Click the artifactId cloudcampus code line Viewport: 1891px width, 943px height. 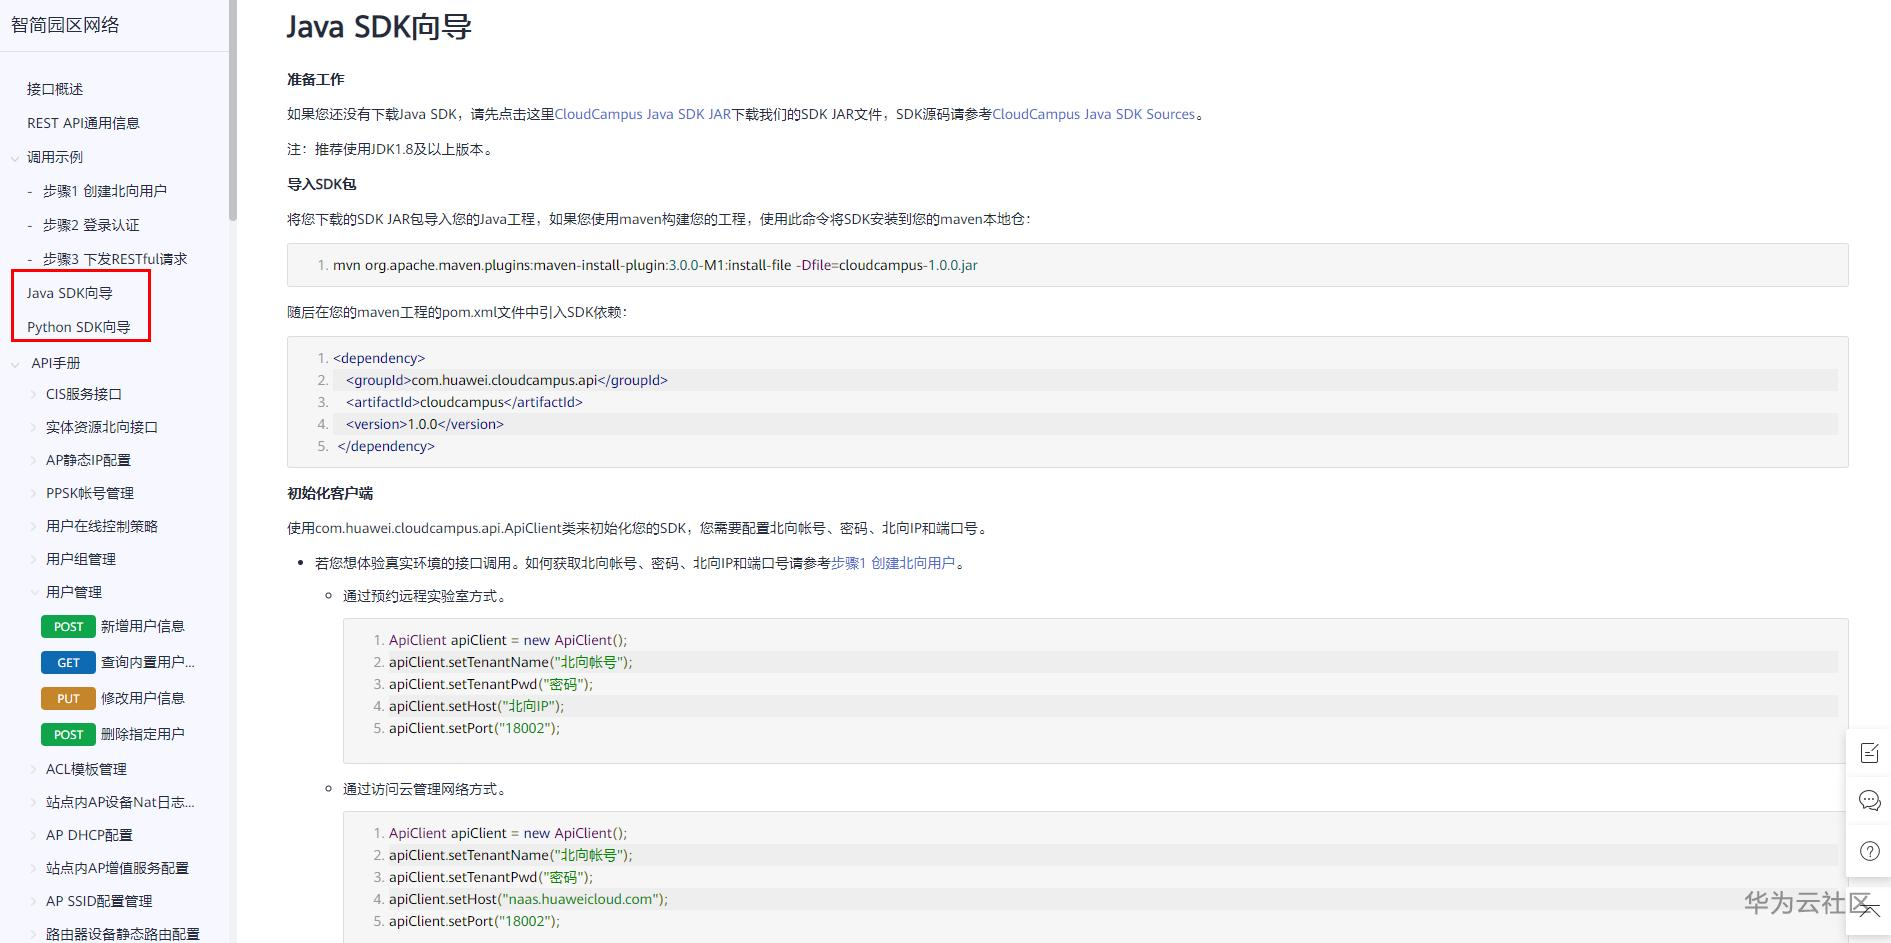click(x=464, y=402)
